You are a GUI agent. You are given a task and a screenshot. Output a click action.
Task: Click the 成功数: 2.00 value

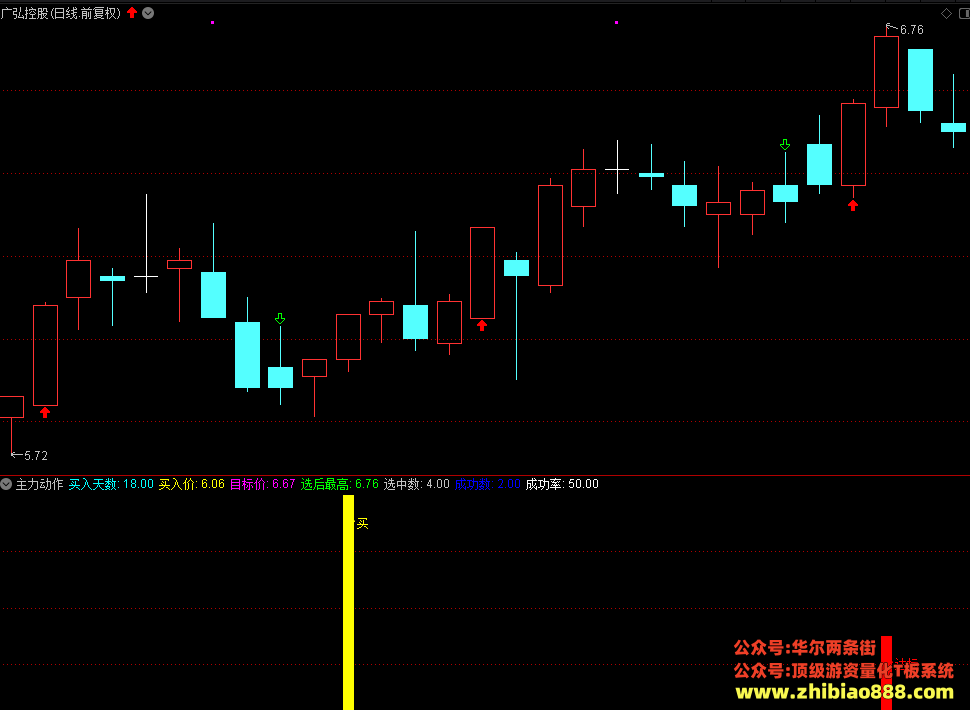[487, 484]
